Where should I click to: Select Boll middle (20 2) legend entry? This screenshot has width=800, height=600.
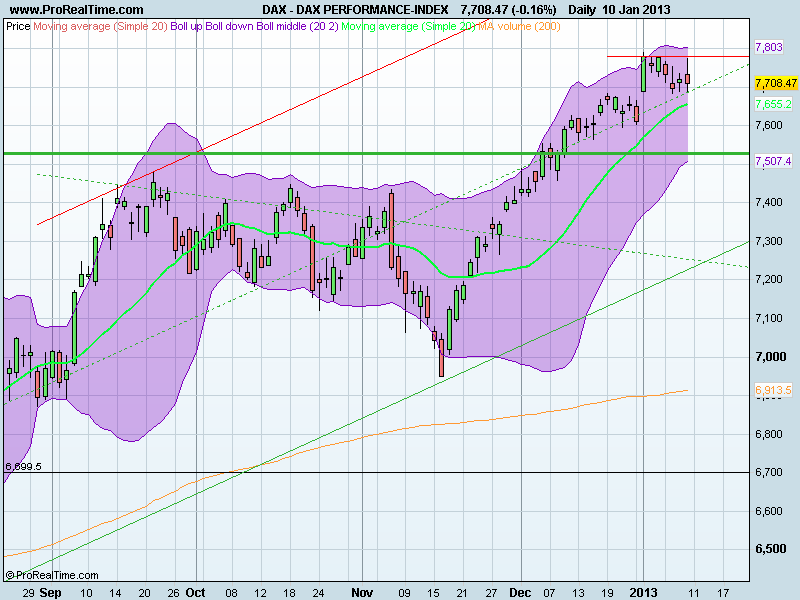point(297,26)
